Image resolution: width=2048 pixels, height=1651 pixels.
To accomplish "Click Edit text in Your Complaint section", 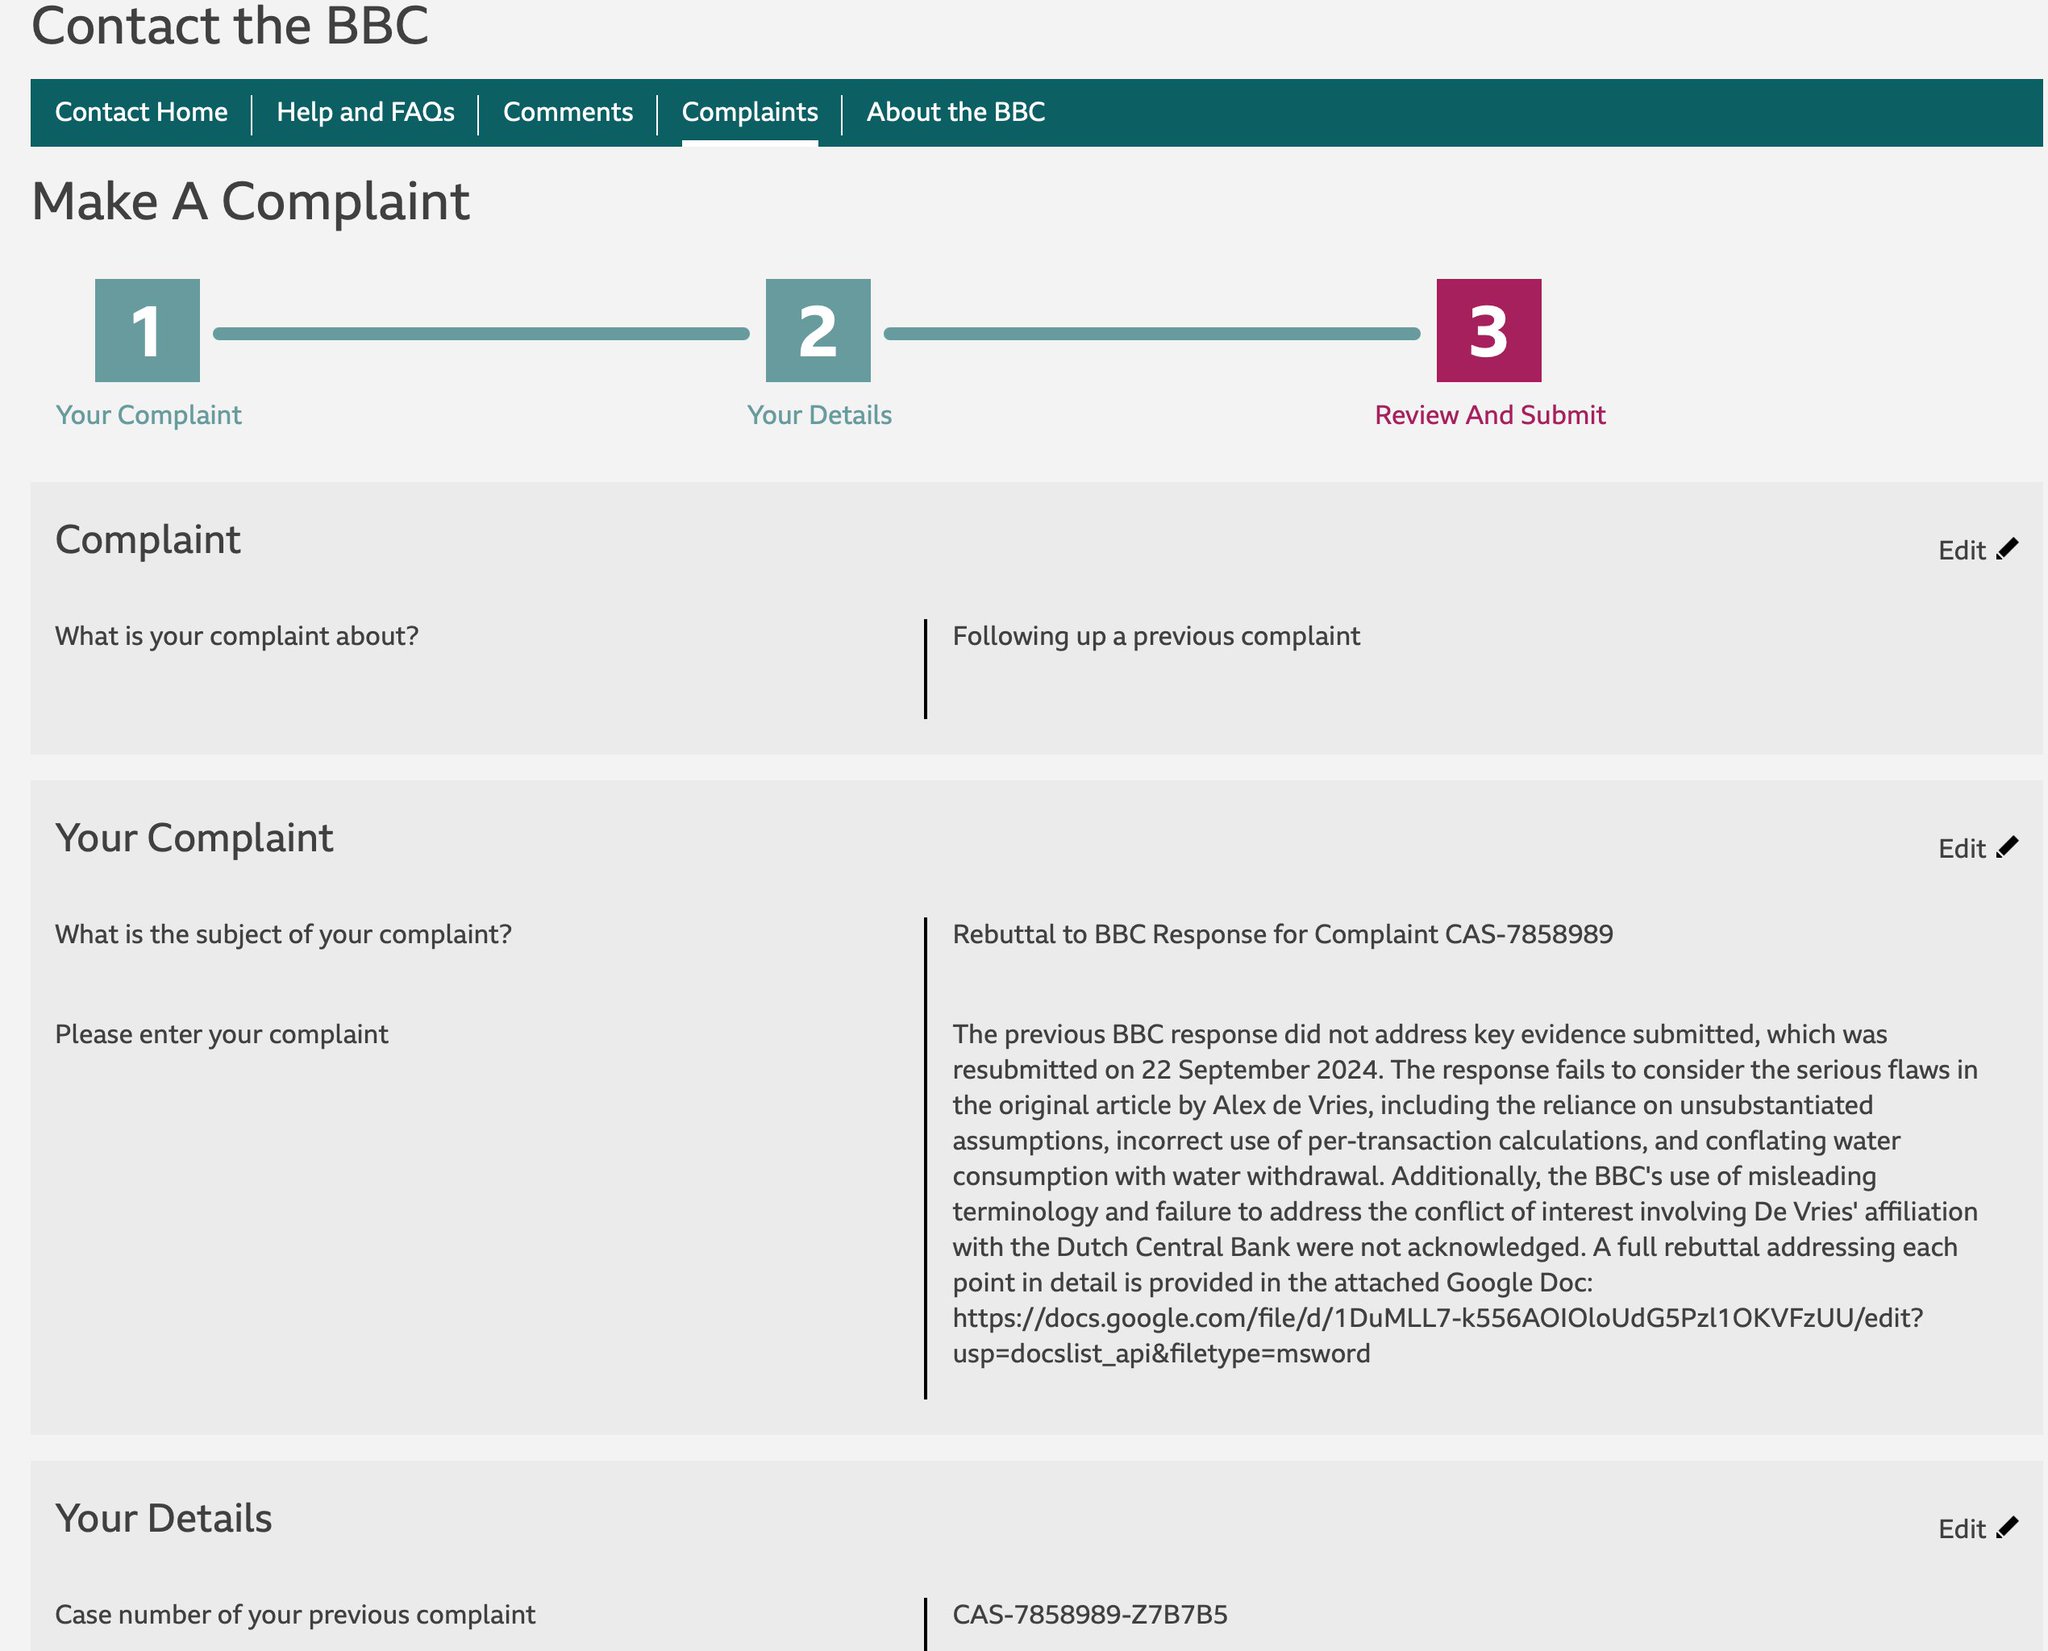I will click(1961, 849).
